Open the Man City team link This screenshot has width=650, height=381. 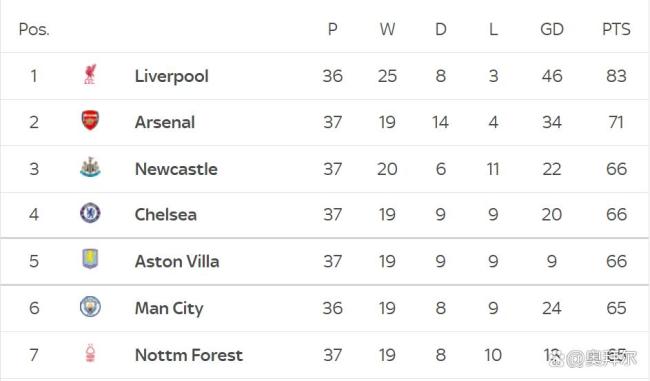coord(169,308)
